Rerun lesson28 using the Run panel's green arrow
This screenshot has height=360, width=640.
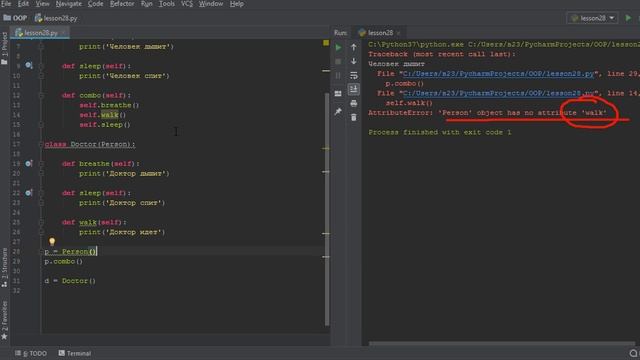point(338,47)
